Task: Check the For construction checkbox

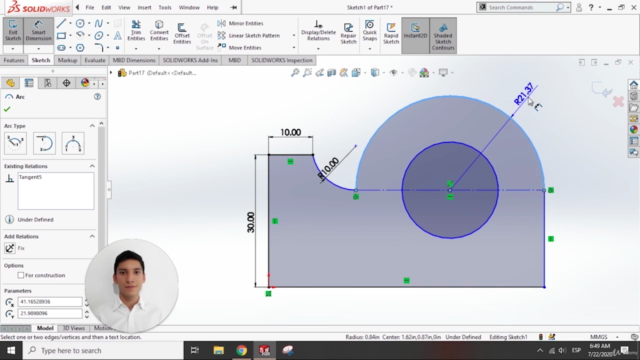Action: point(21,276)
